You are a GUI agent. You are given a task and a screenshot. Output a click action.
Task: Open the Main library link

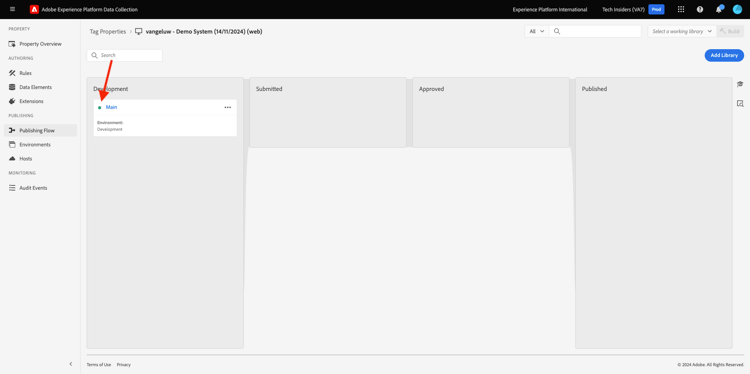111,107
